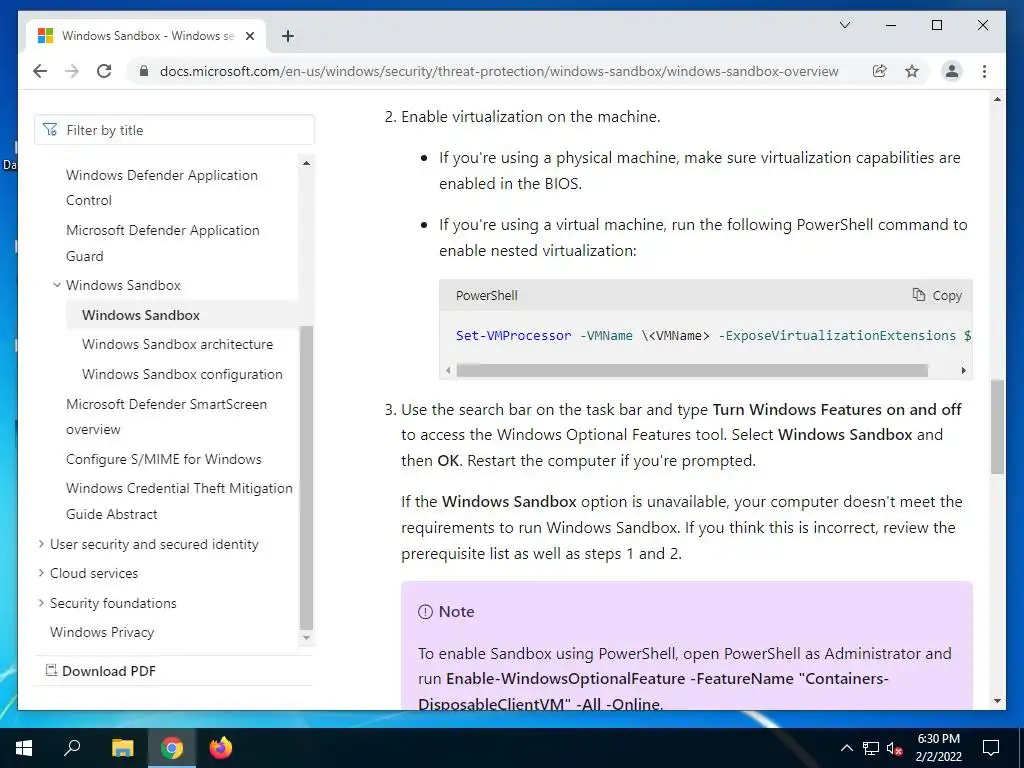The width and height of the screenshot is (1024, 768).
Task: Open Windows Sandbox configuration
Action: [x=182, y=374]
